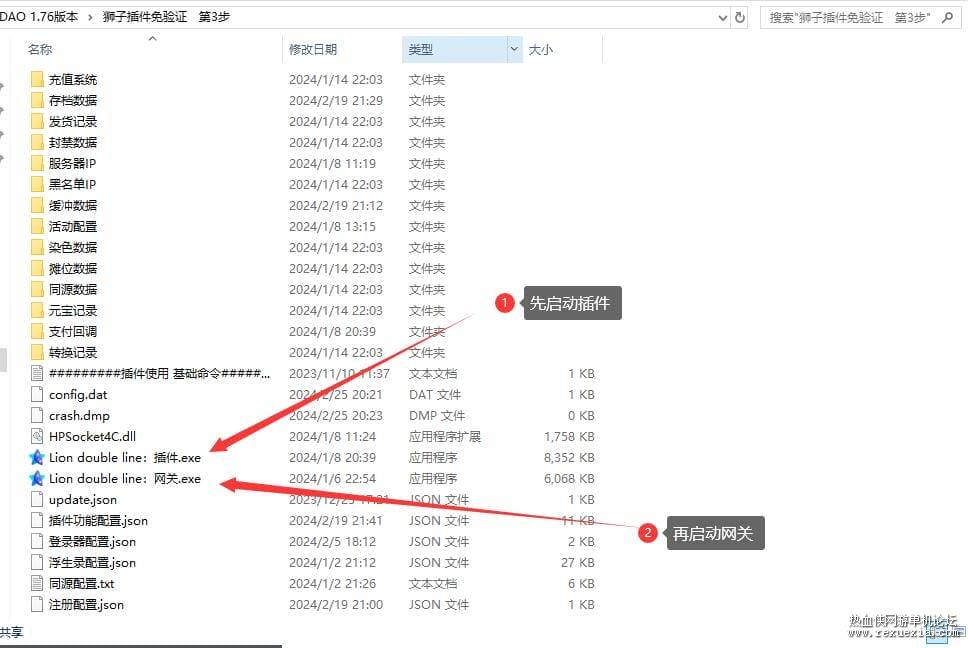
Task: Select the Lion double line 插件.exe star icon
Action: point(37,457)
